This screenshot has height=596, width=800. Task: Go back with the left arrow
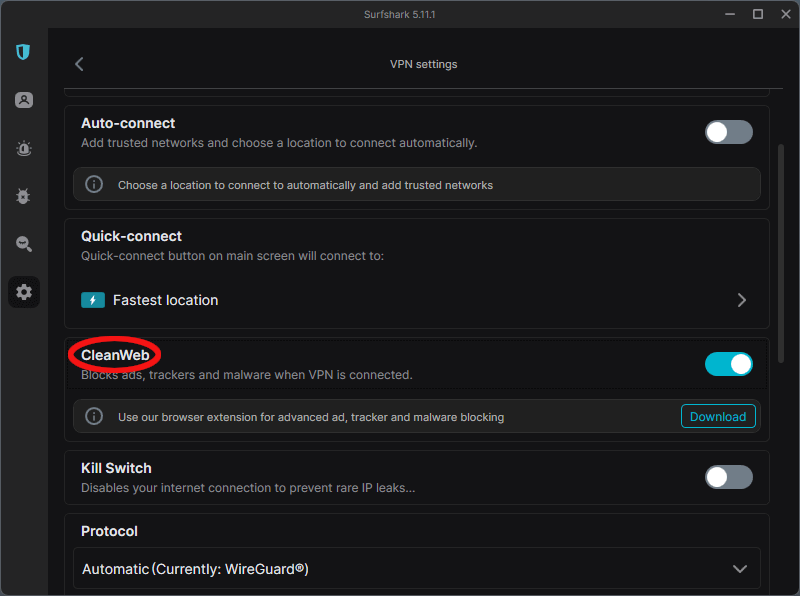[x=79, y=64]
